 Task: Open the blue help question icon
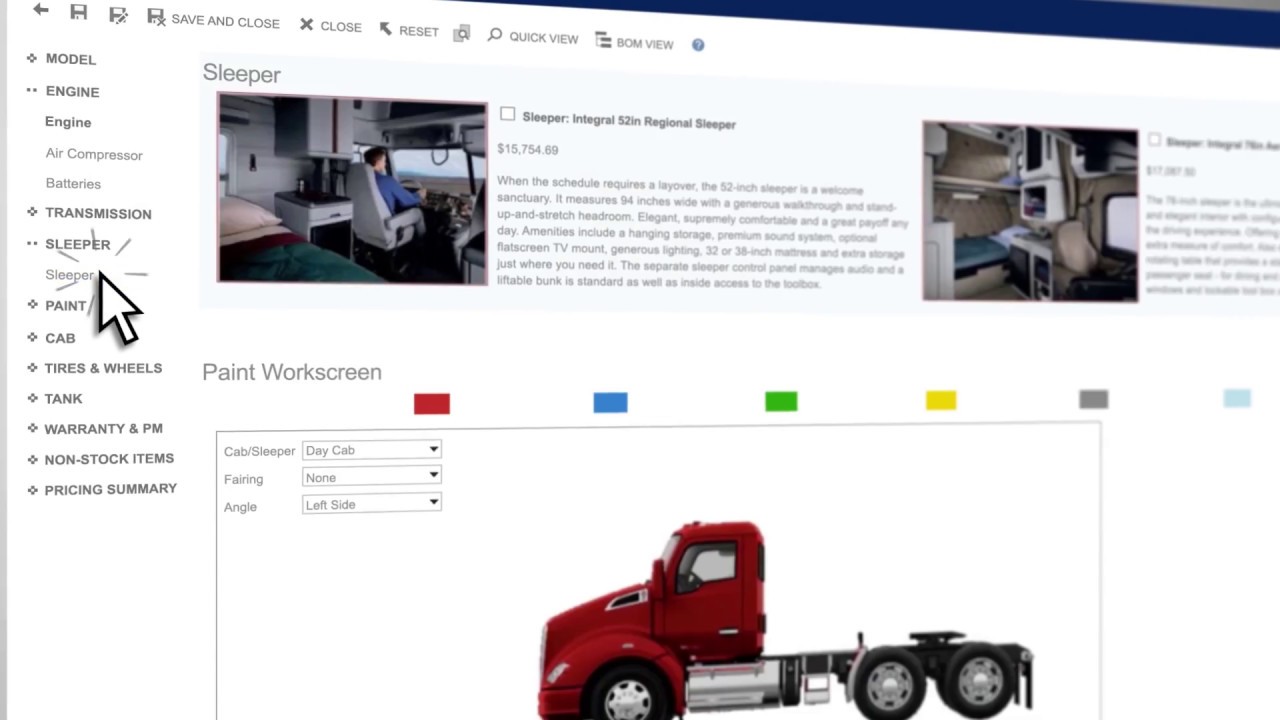click(698, 45)
